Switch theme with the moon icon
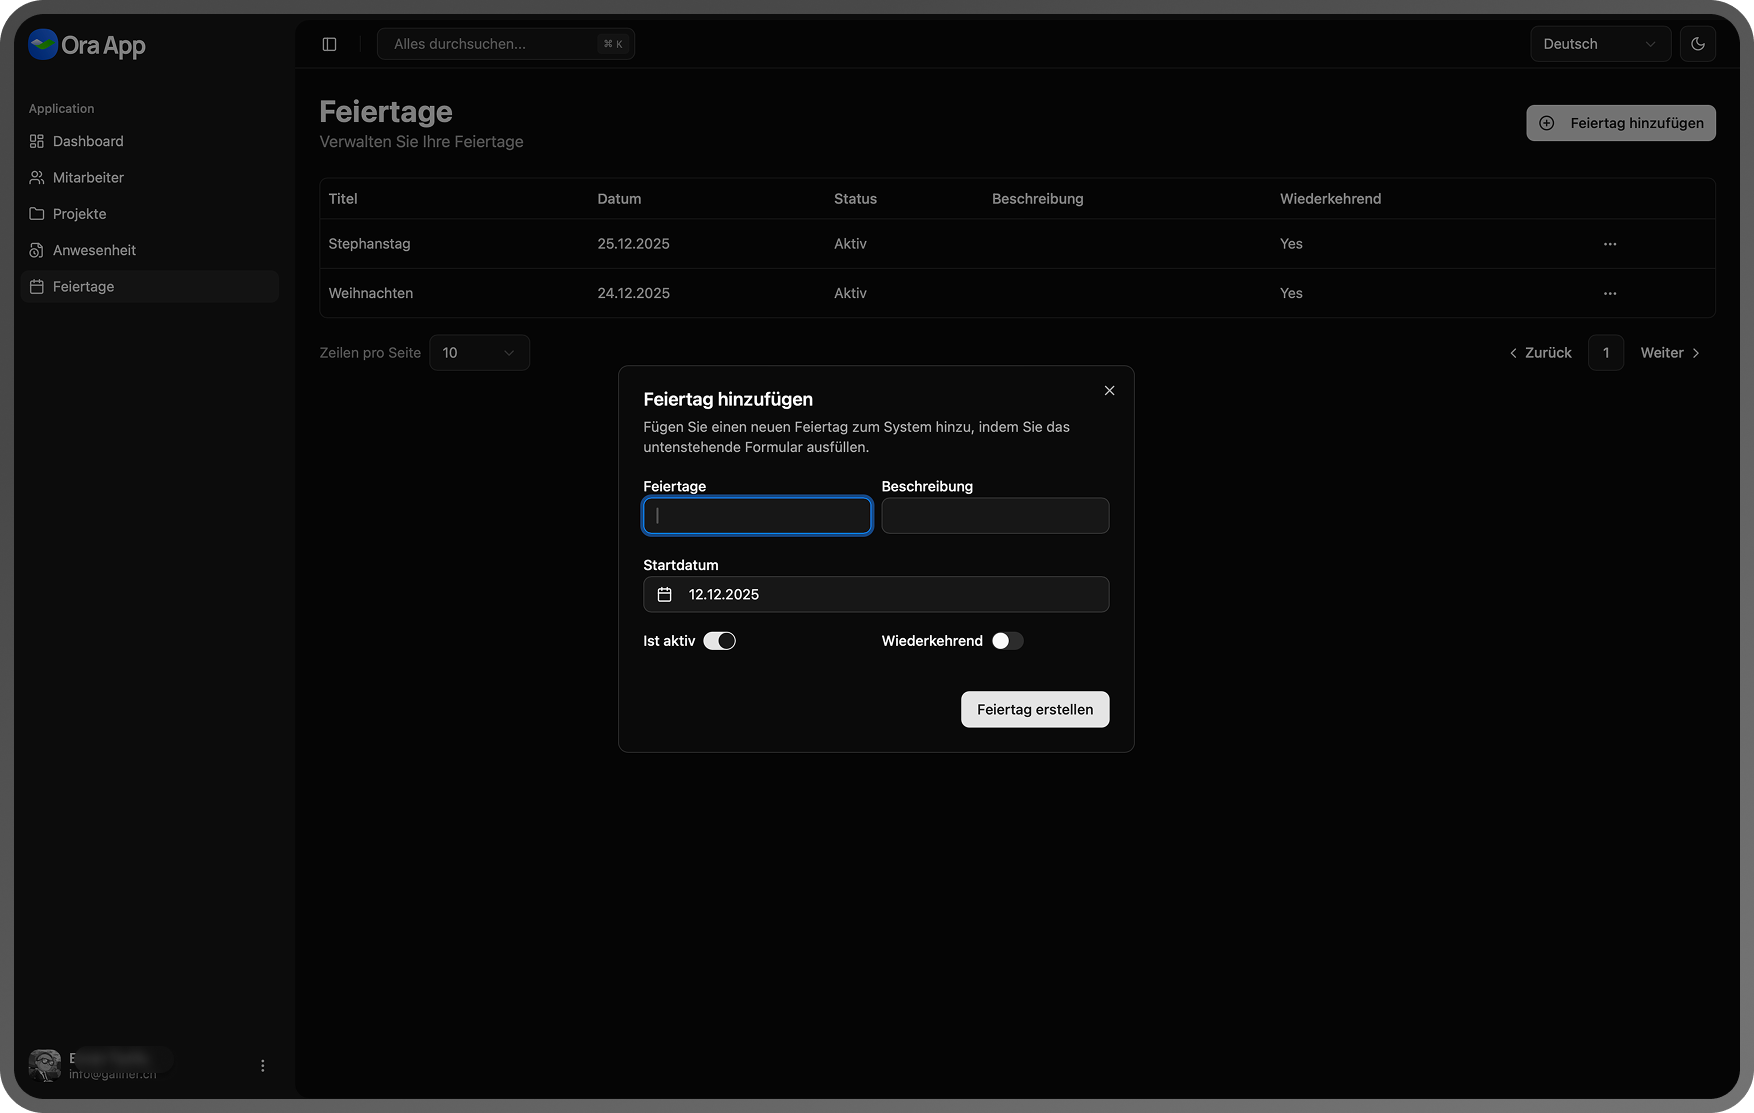This screenshot has height=1113, width=1754. [x=1697, y=44]
